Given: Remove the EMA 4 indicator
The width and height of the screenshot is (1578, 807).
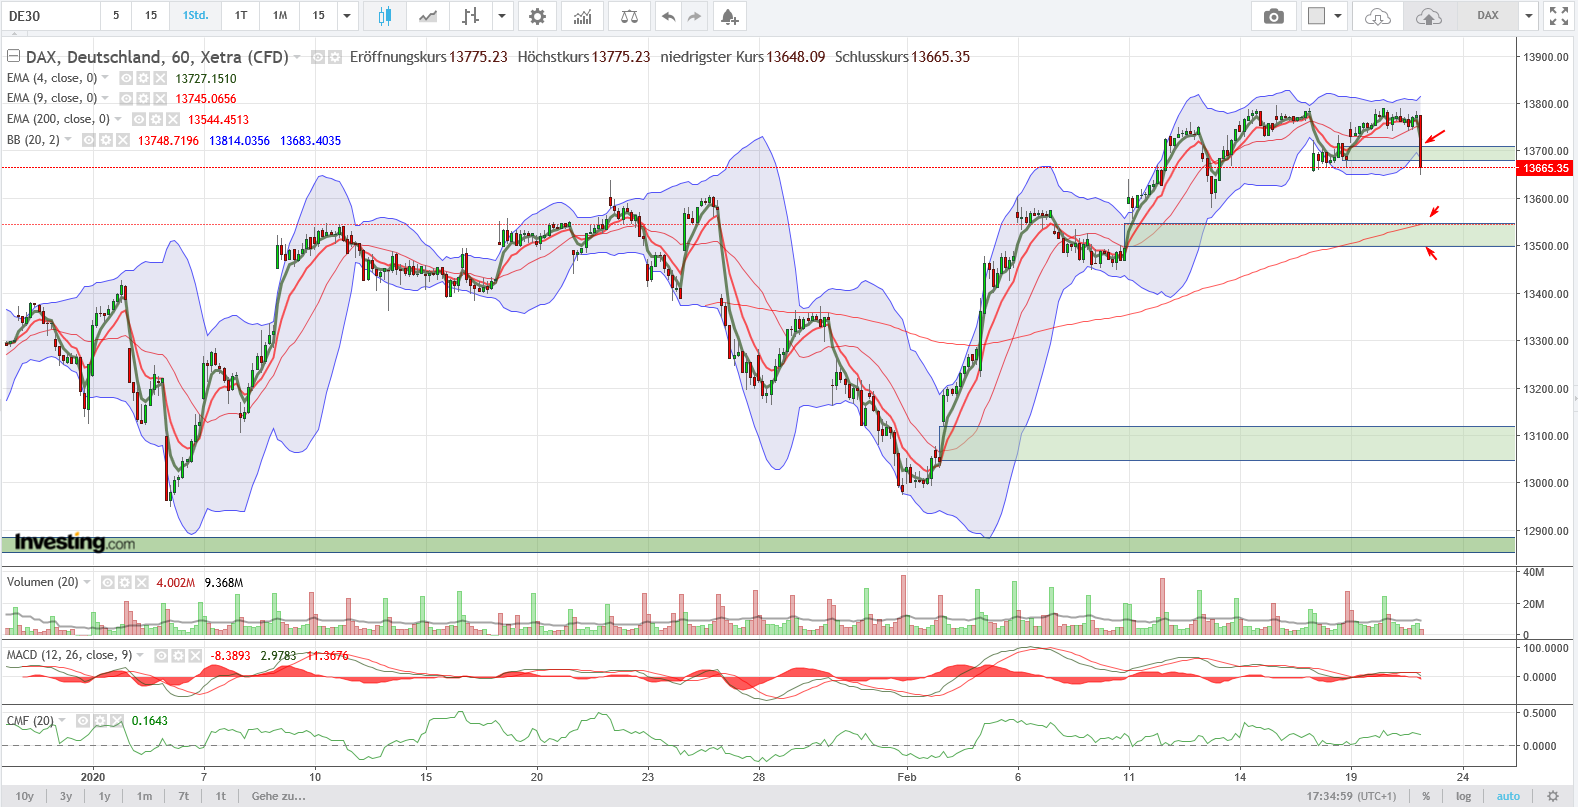Looking at the screenshot, I should pos(160,78).
